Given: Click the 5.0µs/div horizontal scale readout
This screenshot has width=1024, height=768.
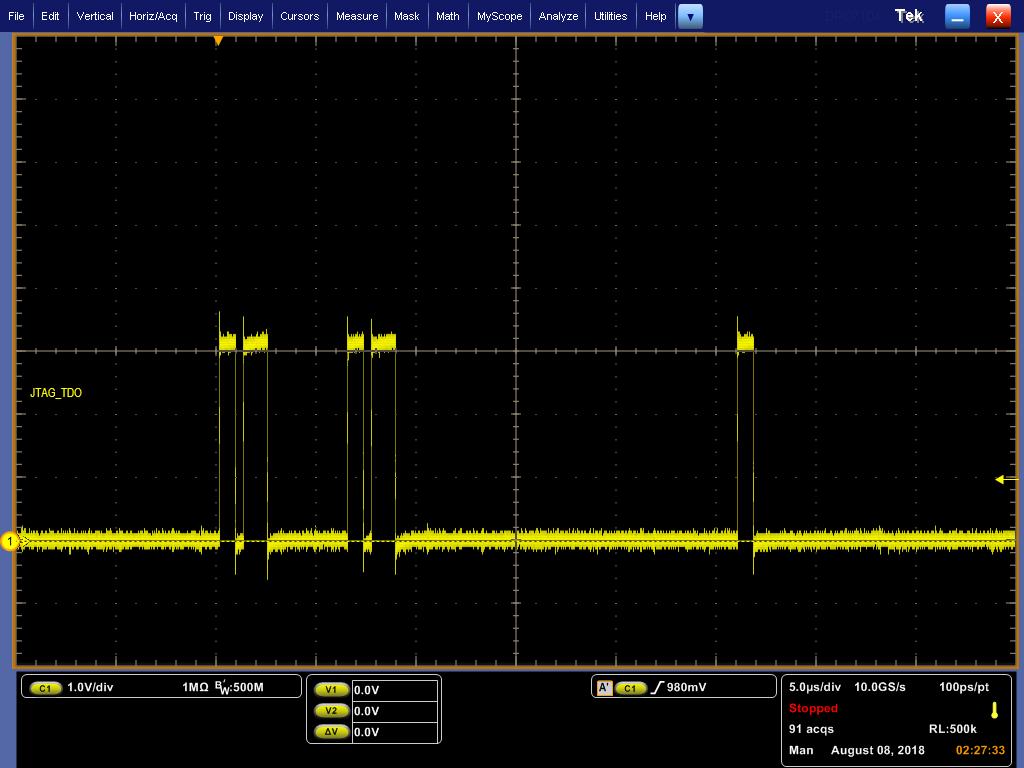Looking at the screenshot, I should (x=815, y=687).
